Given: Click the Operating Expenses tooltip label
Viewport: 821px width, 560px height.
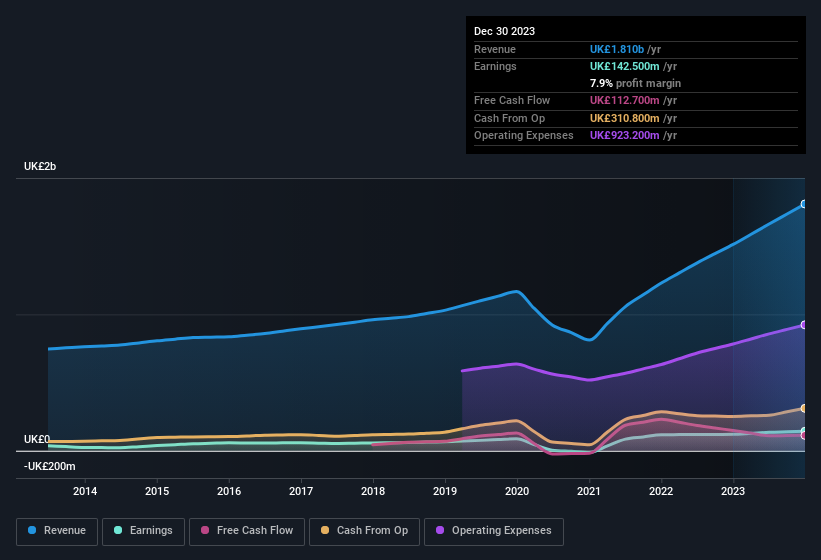Looking at the screenshot, I should tap(524, 136).
